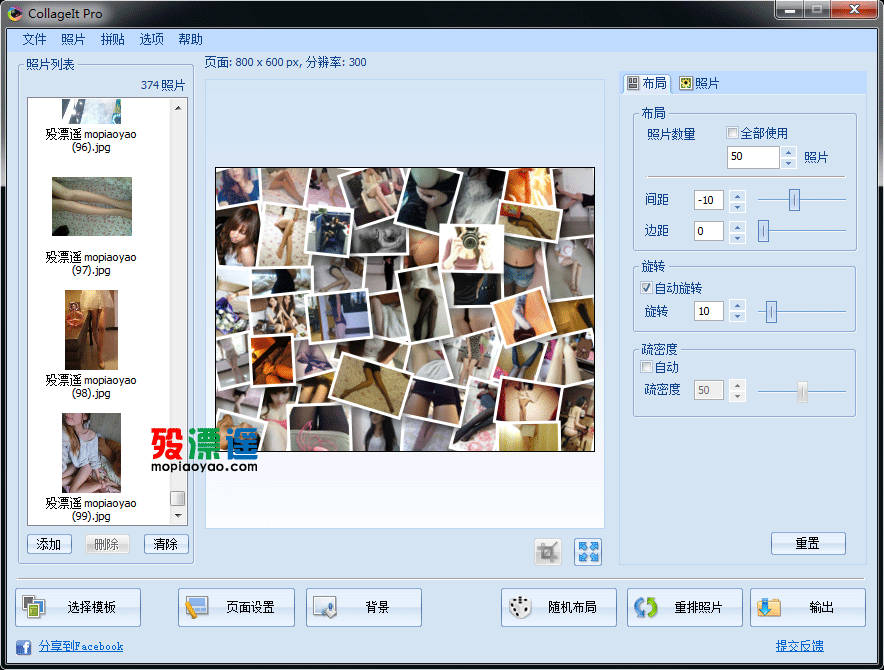The image size is (884, 670).
Task: Click the 374 照片 count label
Action: pyautogui.click(x=163, y=85)
